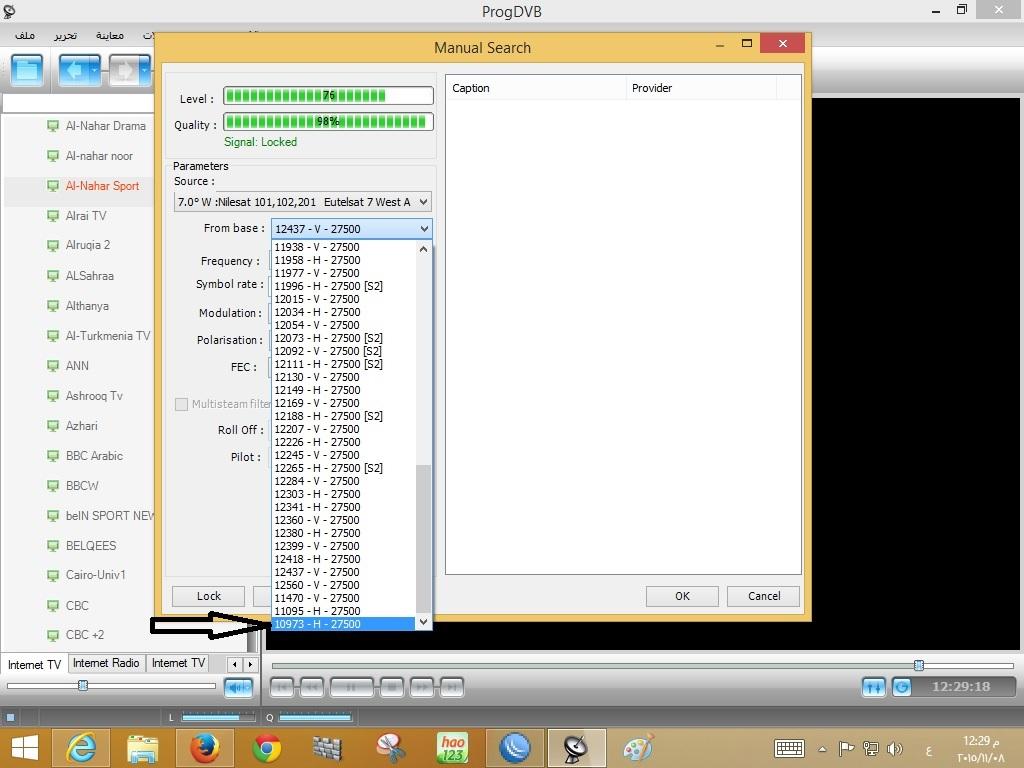Choose 12560 - V - 27500 transponder
Screen dimensions: 1024x768
344,585
